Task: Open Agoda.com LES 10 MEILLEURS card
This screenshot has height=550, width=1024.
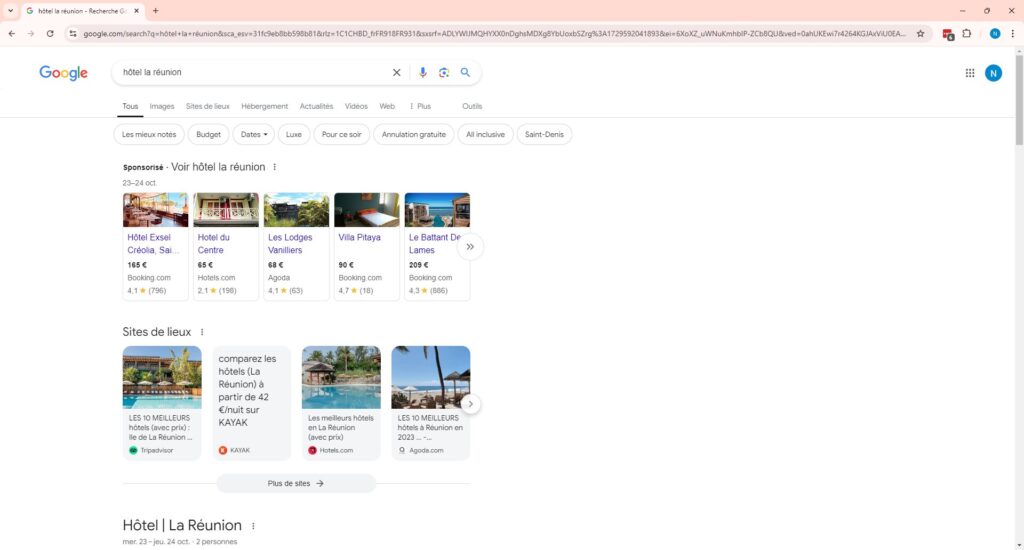Action: (x=430, y=402)
